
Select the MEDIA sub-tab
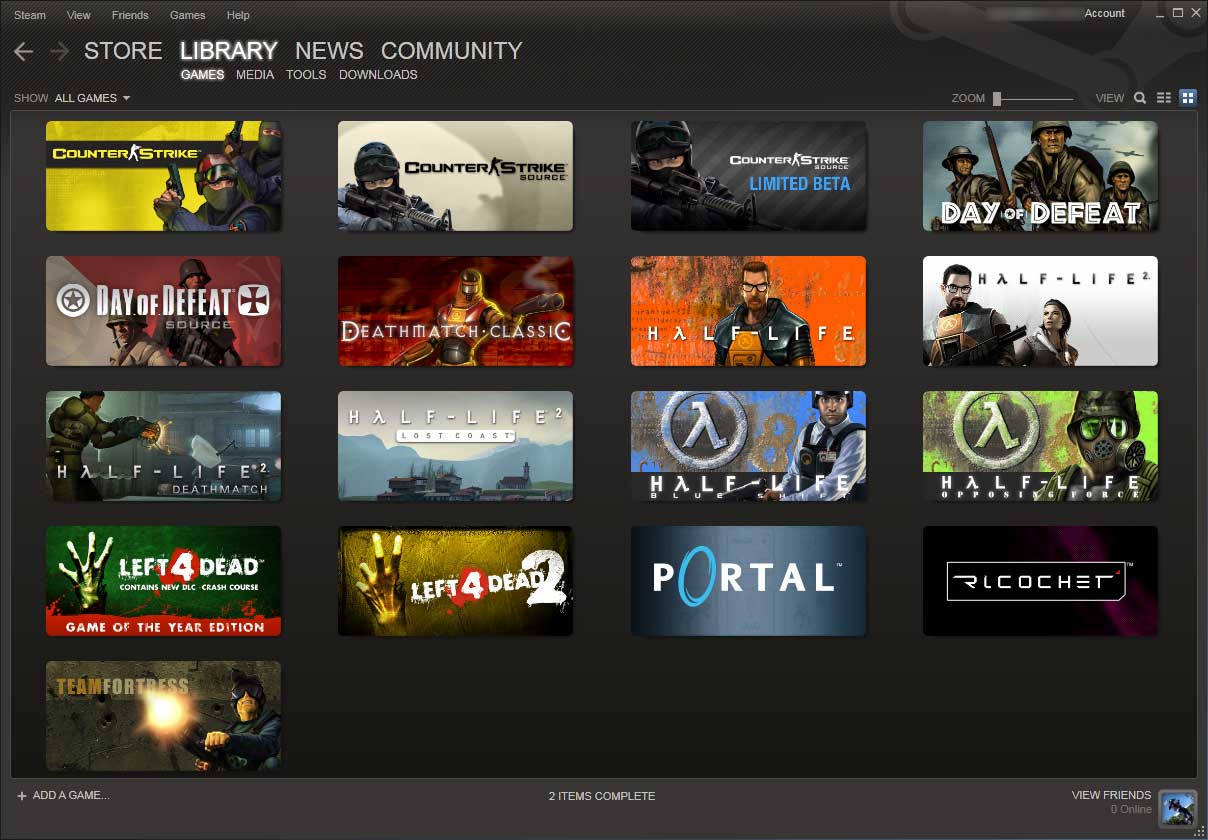coord(255,75)
